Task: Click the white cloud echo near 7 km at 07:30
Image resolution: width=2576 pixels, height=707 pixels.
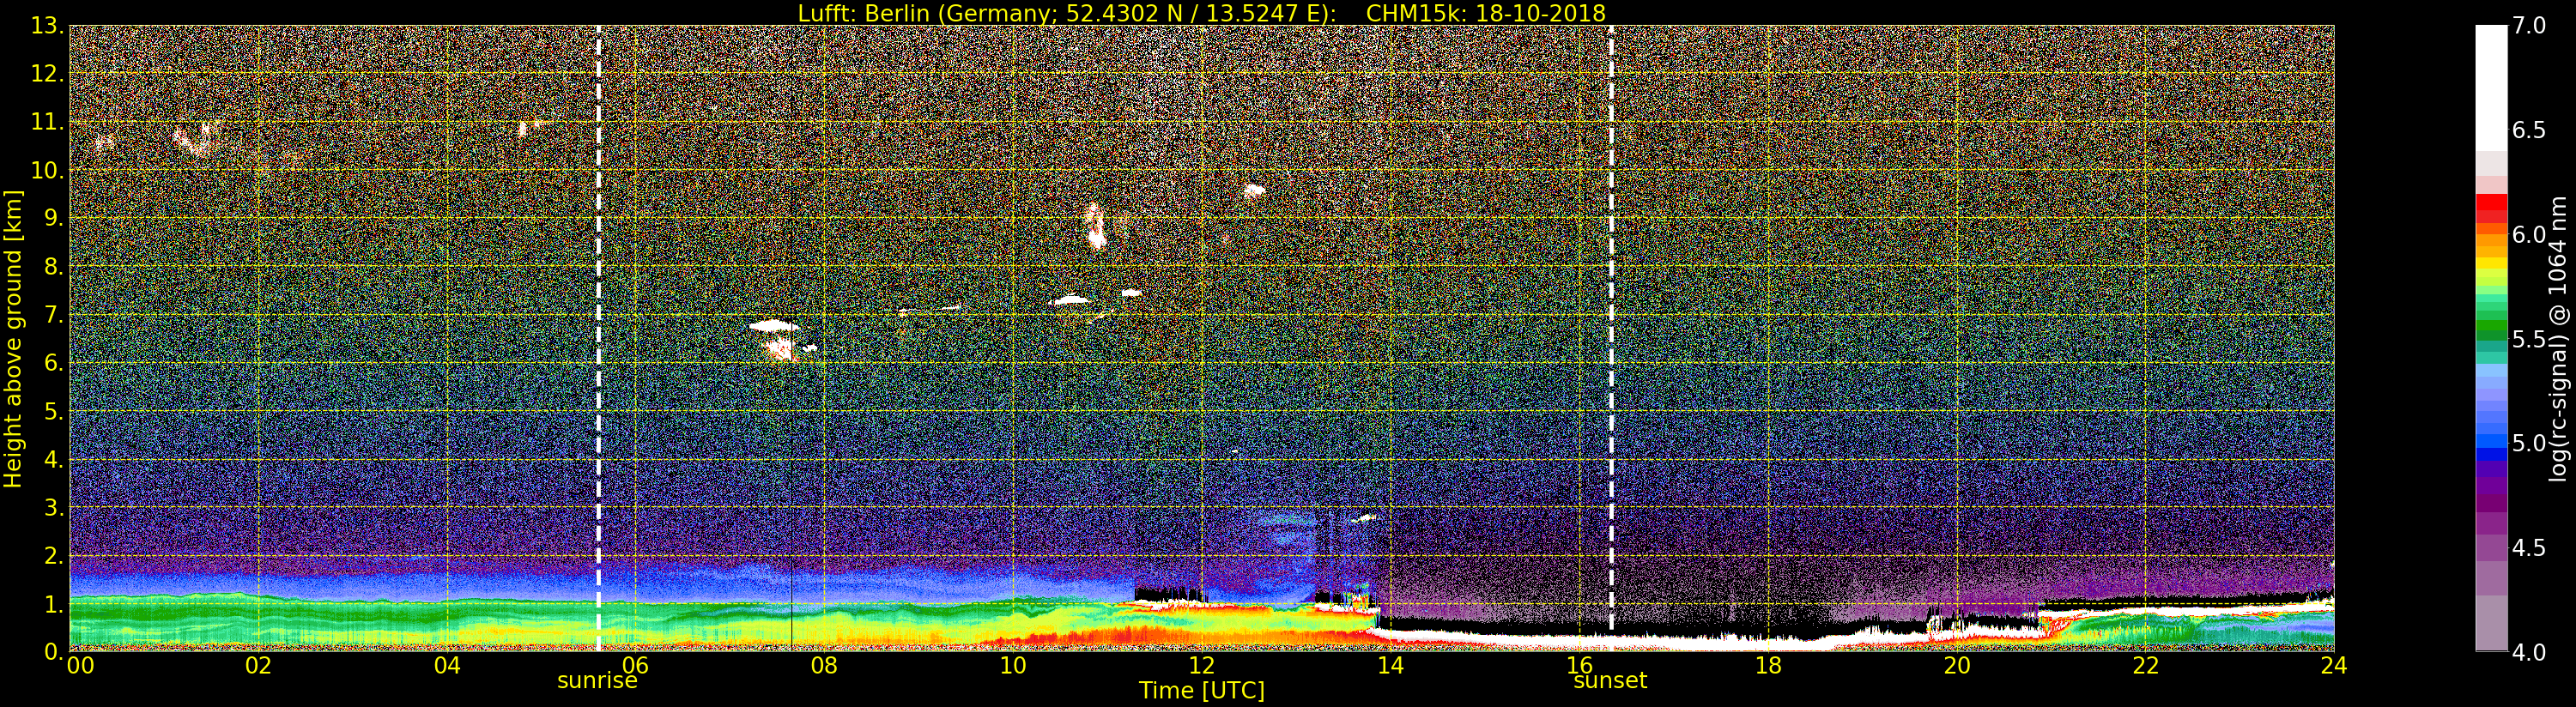Action: point(774,325)
